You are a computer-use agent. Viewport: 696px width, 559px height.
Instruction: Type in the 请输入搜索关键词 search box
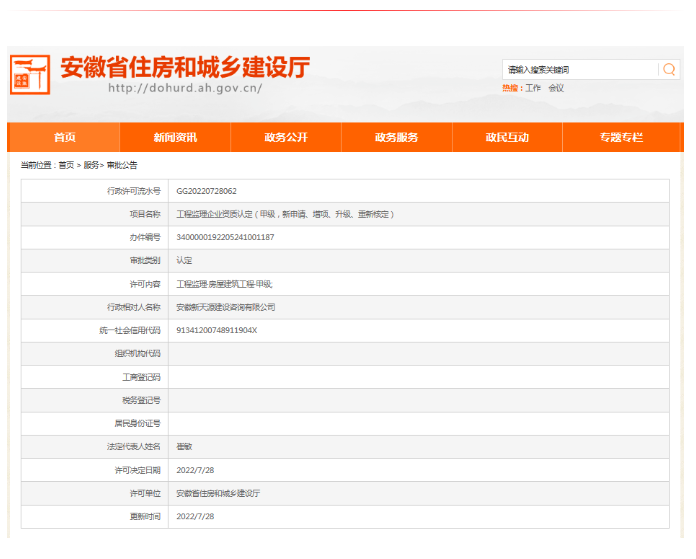click(x=579, y=69)
